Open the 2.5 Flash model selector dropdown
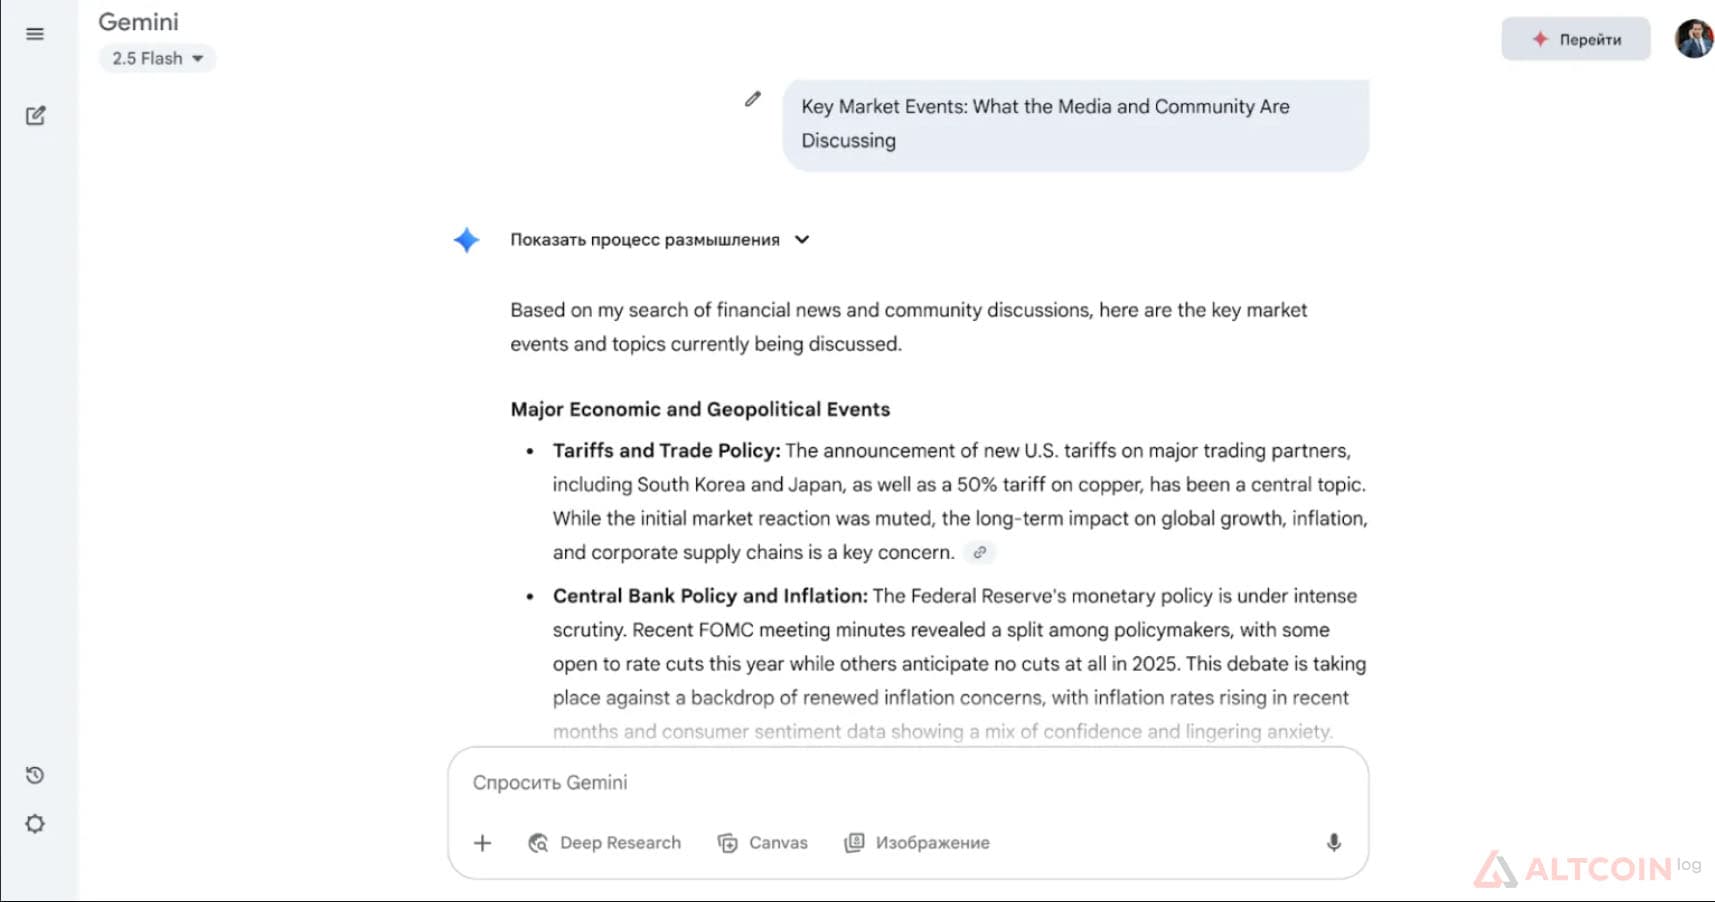This screenshot has height=902, width=1715. click(x=157, y=58)
